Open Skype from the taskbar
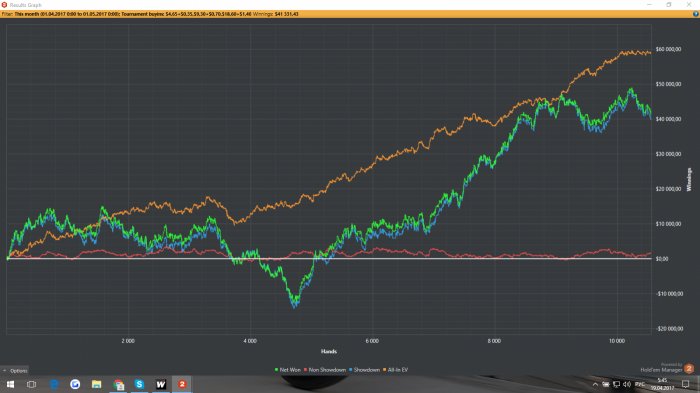This screenshot has width=700, height=393. click(x=139, y=384)
